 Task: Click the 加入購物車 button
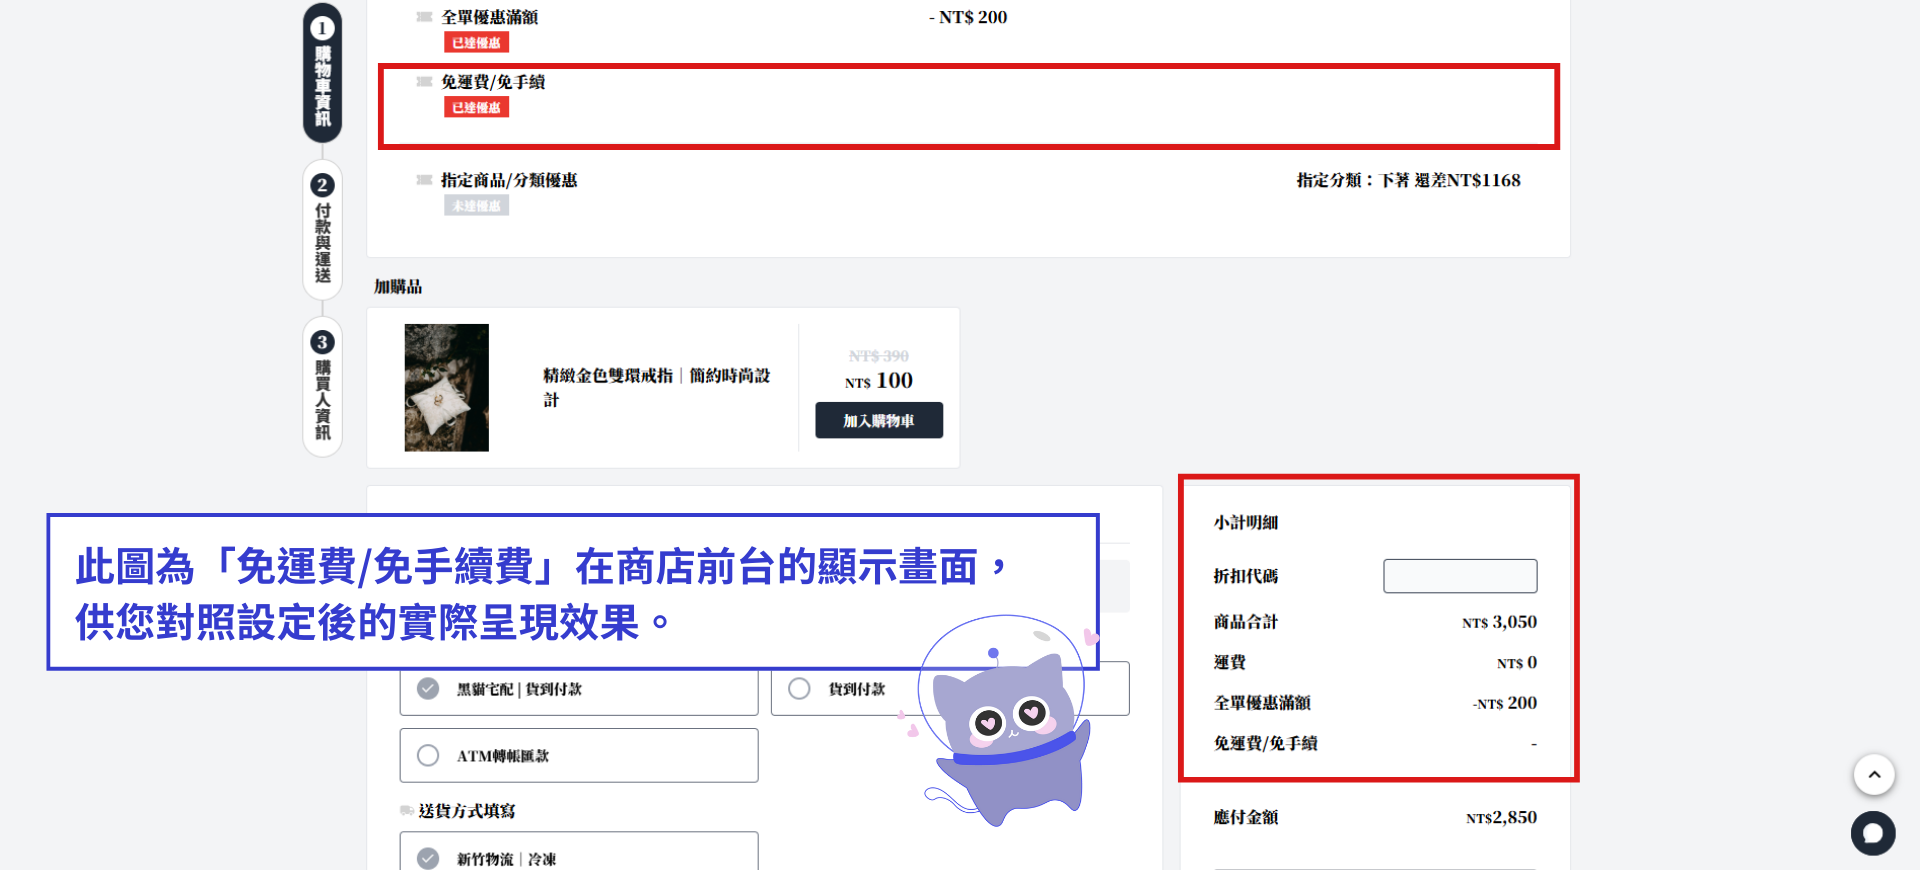(x=879, y=420)
